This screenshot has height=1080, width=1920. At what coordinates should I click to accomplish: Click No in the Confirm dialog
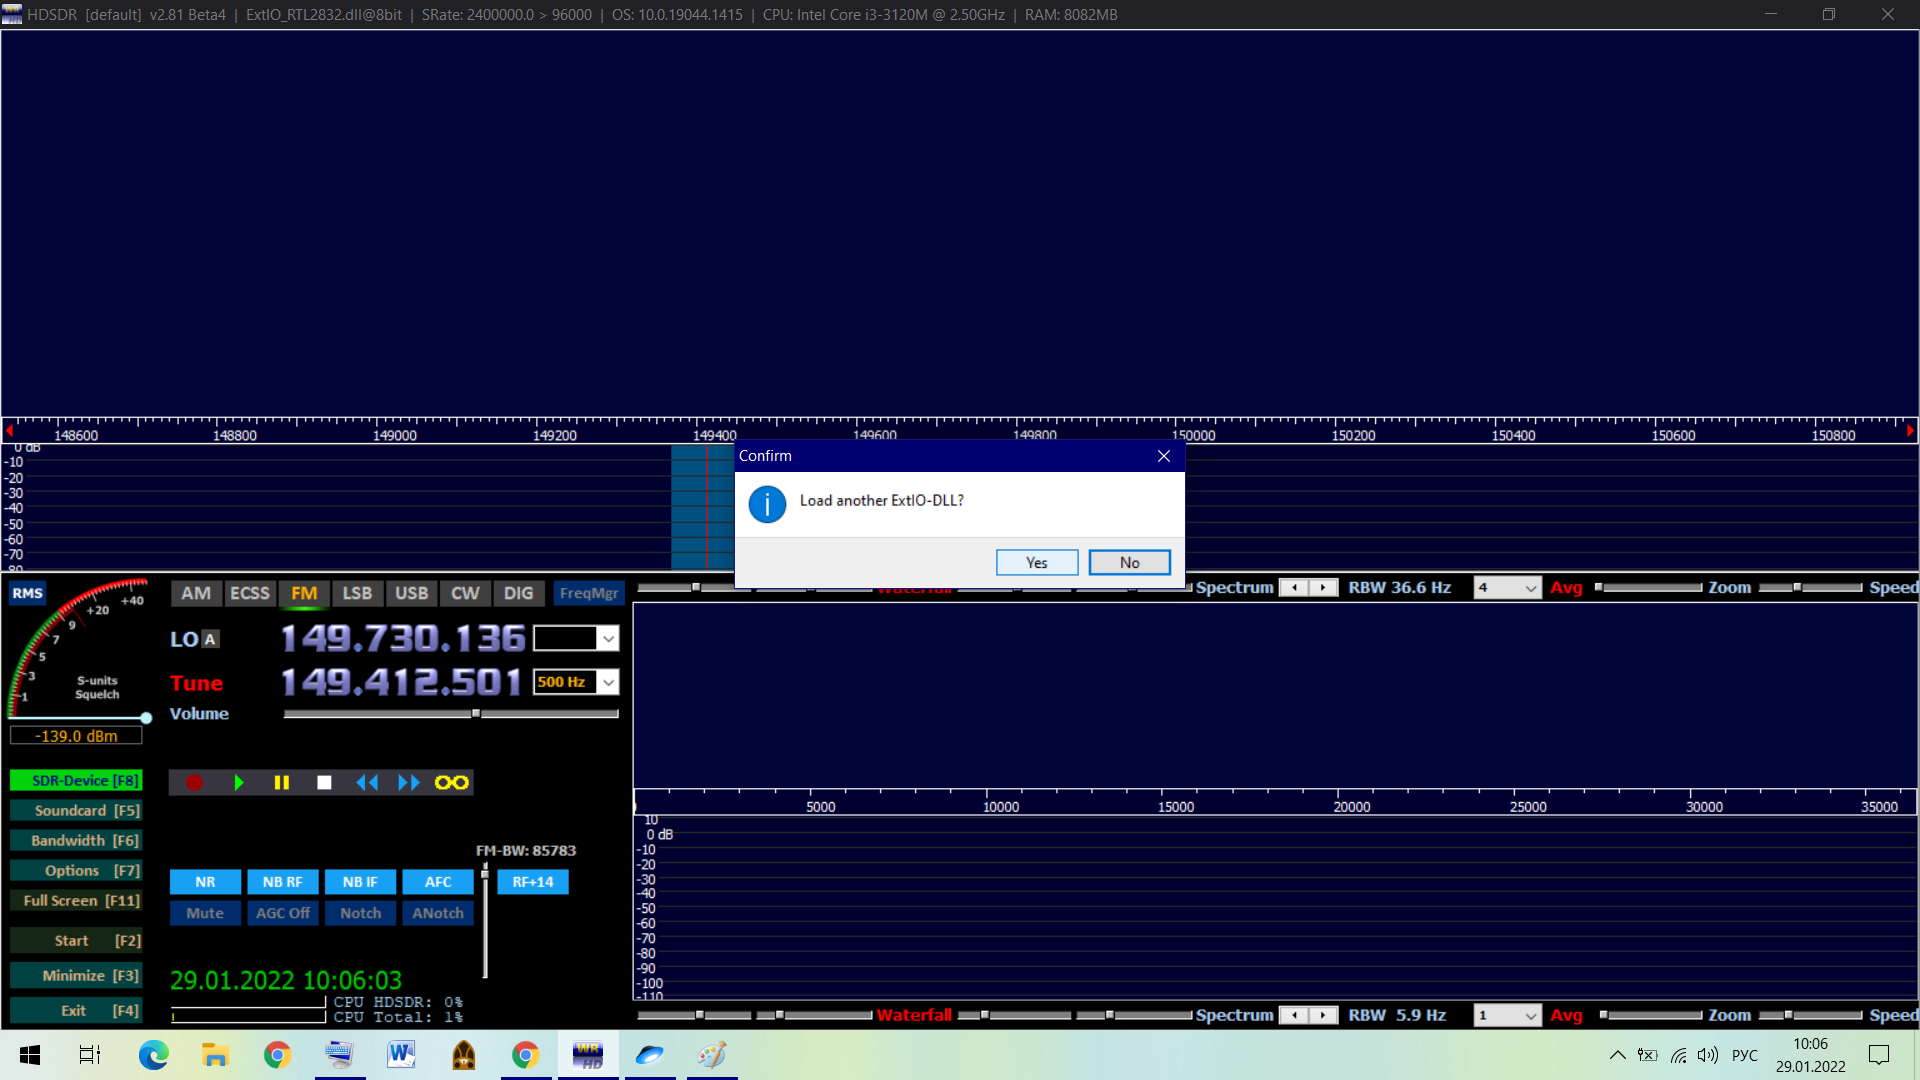pyautogui.click(x=1129, y=563)
